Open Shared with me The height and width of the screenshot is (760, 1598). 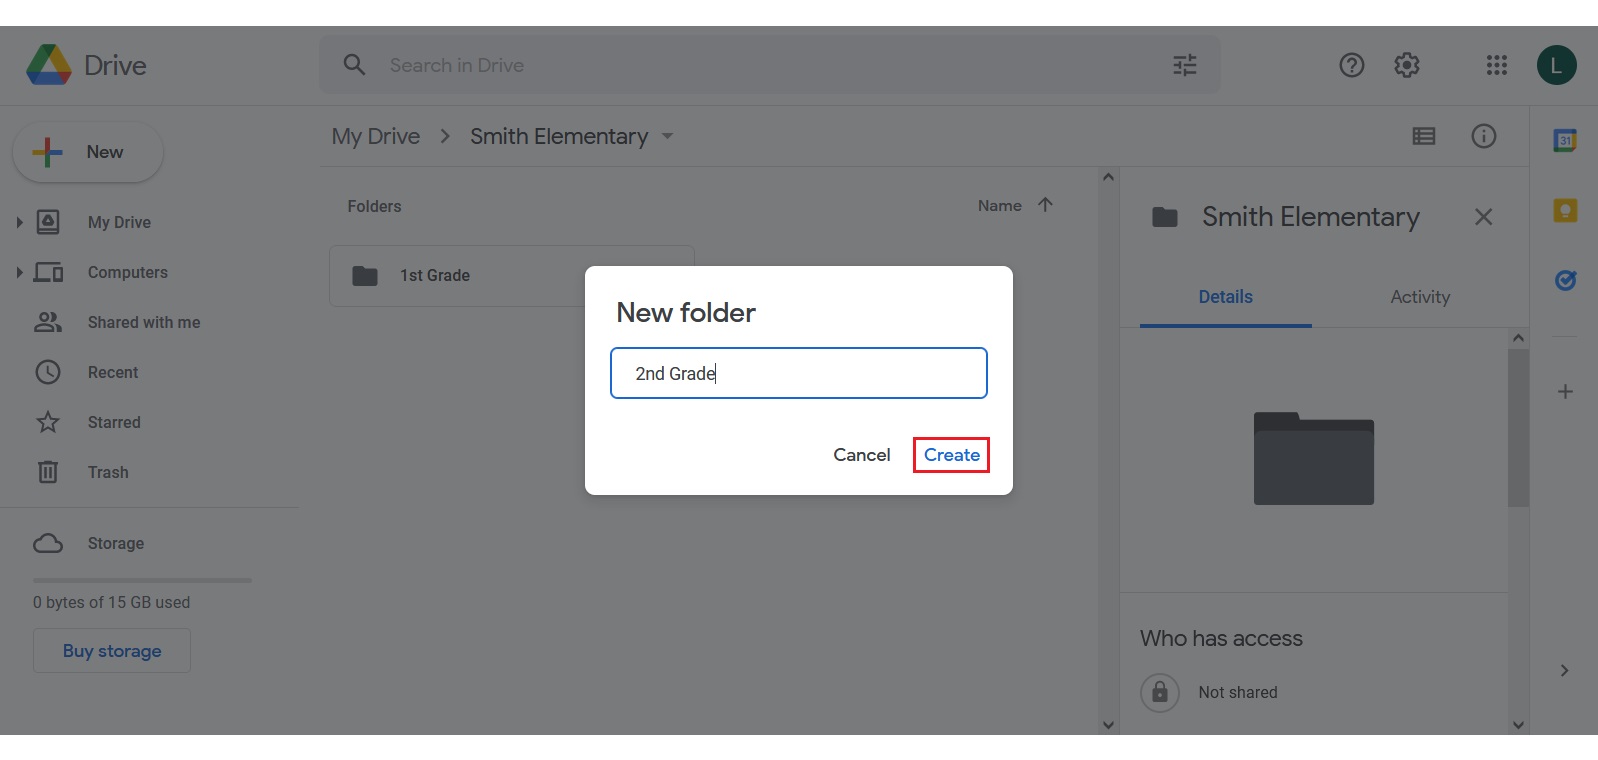coord(144,322)
